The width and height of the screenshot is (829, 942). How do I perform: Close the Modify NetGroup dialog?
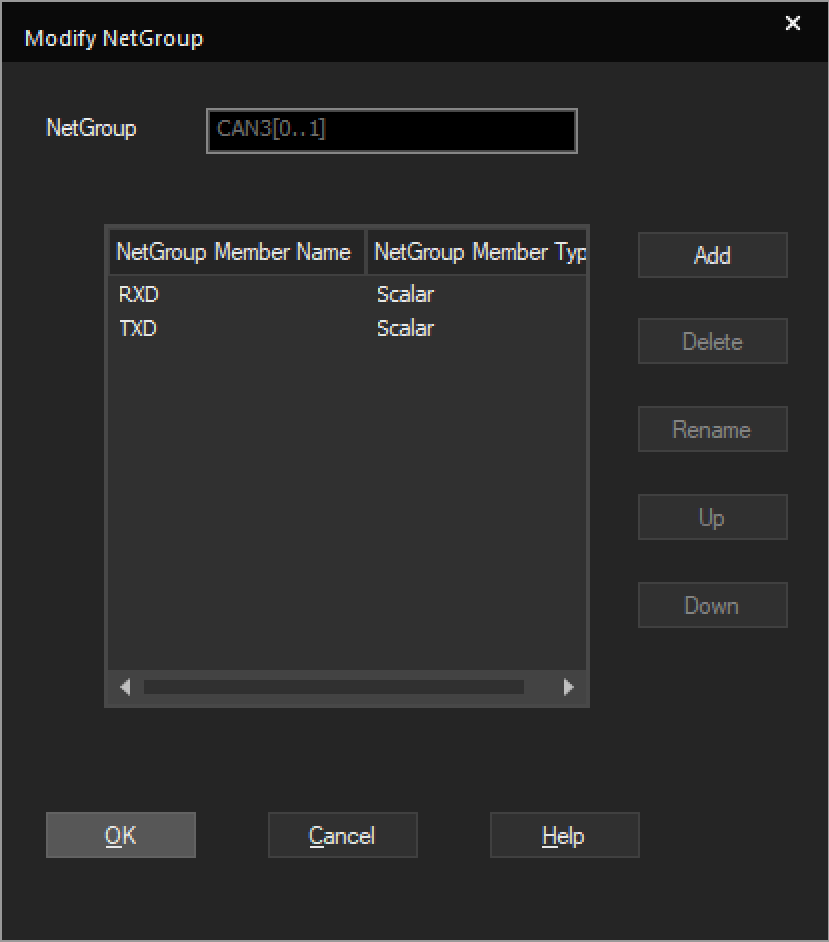coord(792,23)
